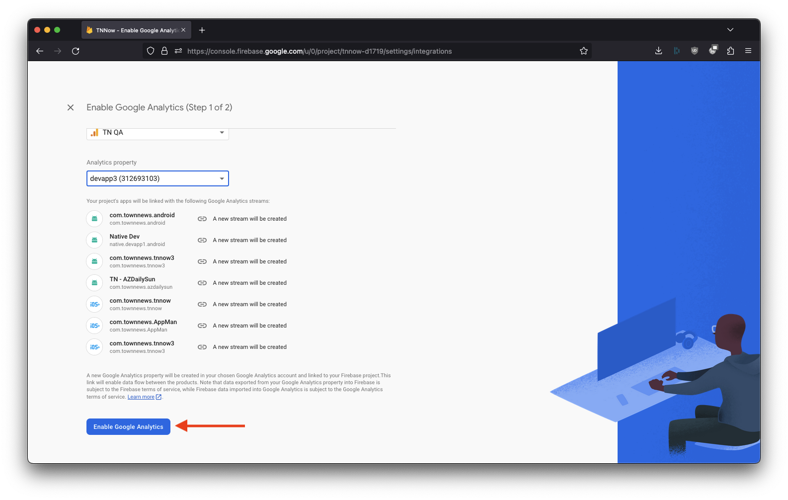Reload the page in the browser

(75, 51)
